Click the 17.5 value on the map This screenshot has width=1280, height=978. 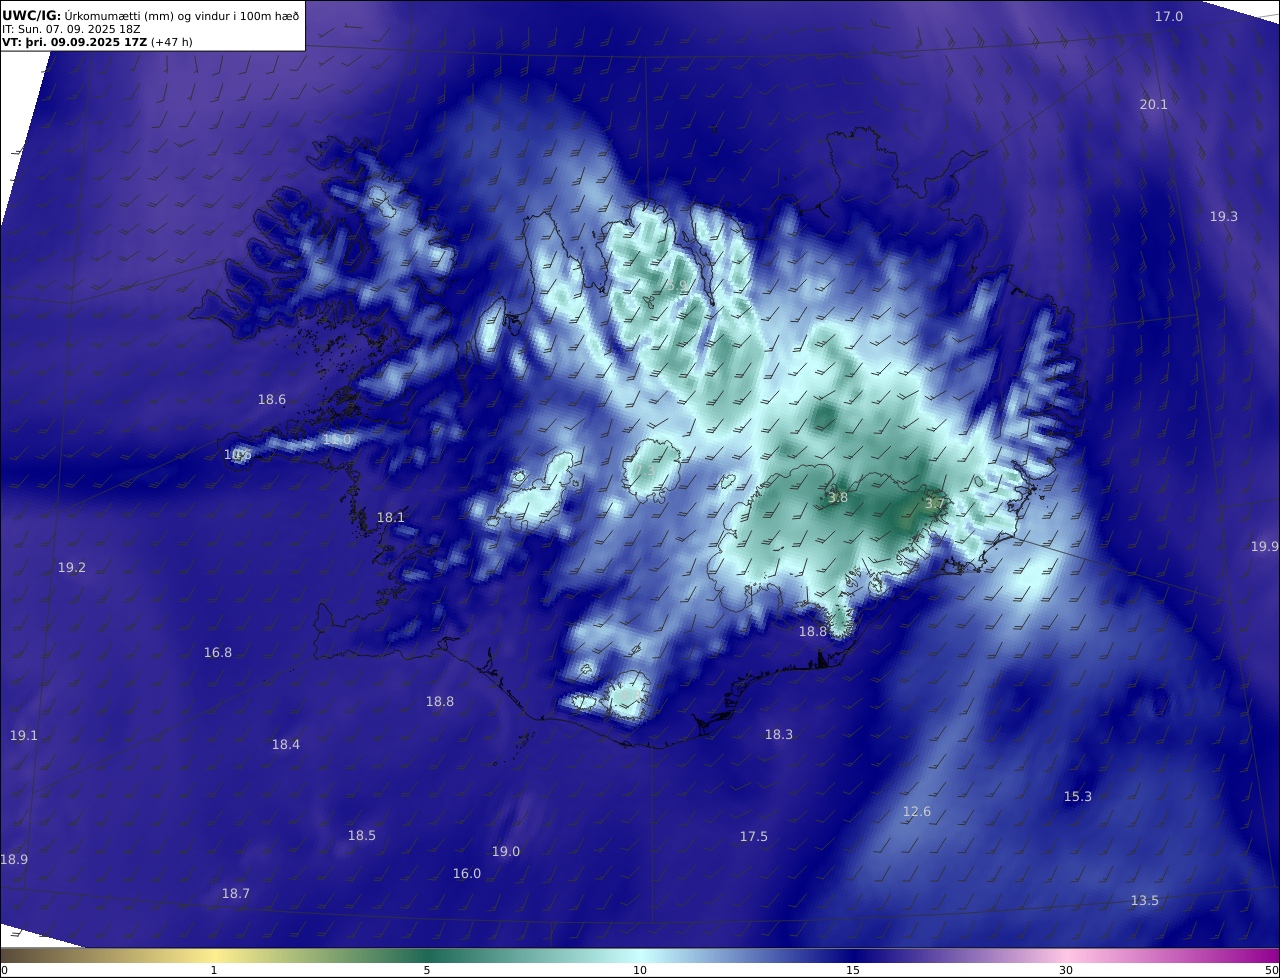[753, 837]
